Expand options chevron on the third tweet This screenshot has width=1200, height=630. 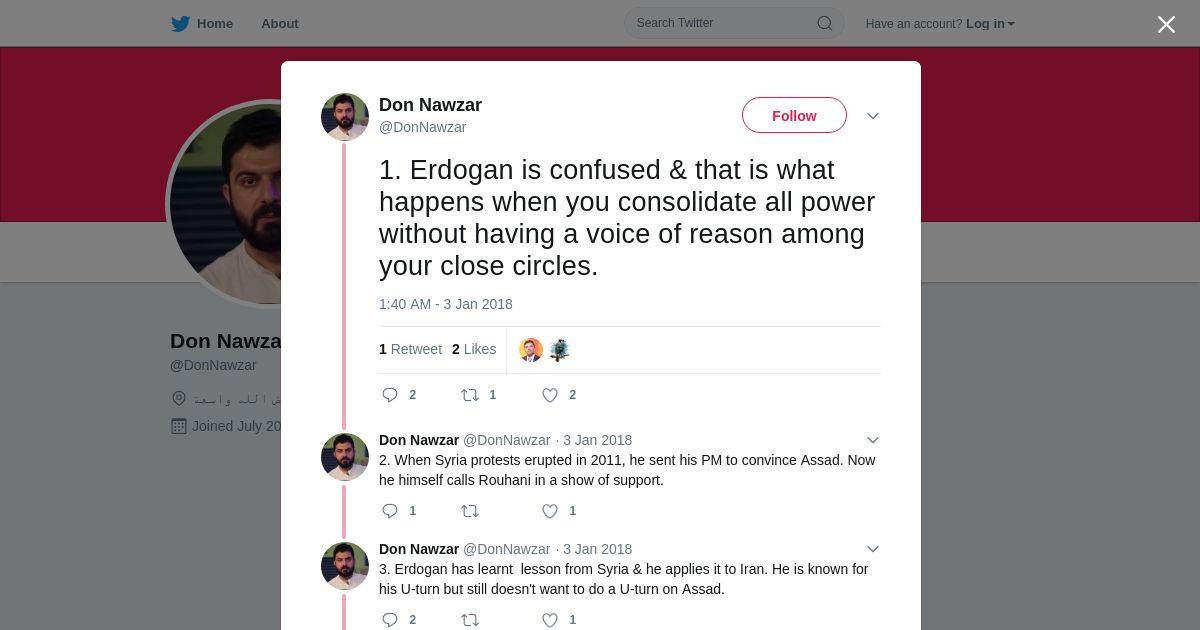pos(873,549)
